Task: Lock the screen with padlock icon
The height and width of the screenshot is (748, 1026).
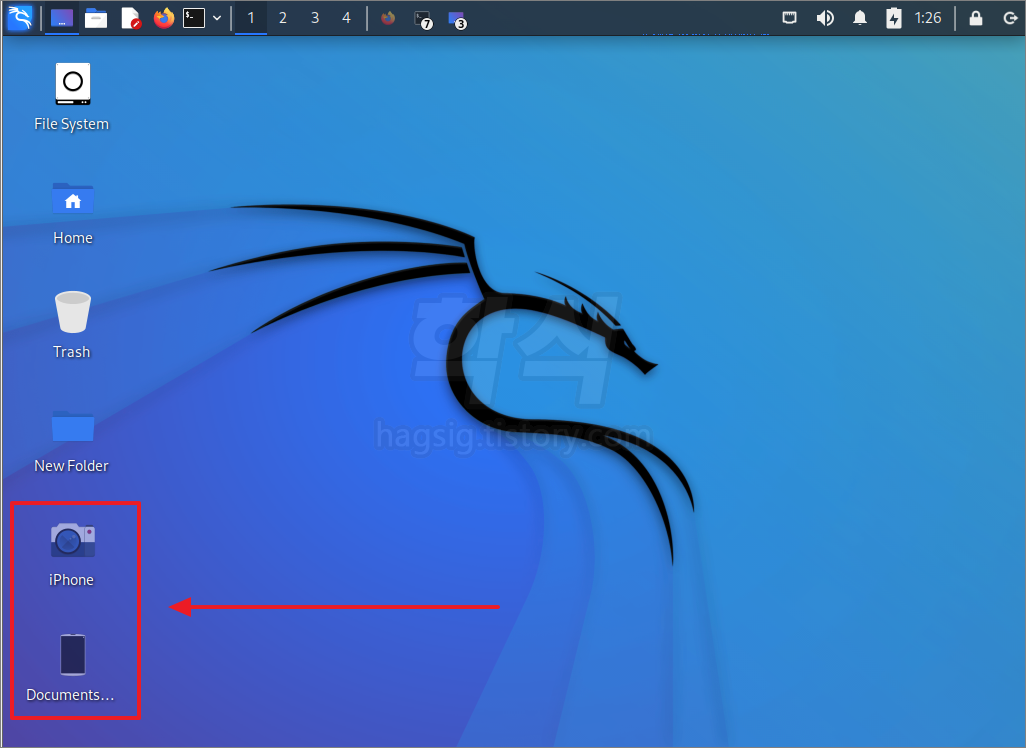Action: coord(976,18)
